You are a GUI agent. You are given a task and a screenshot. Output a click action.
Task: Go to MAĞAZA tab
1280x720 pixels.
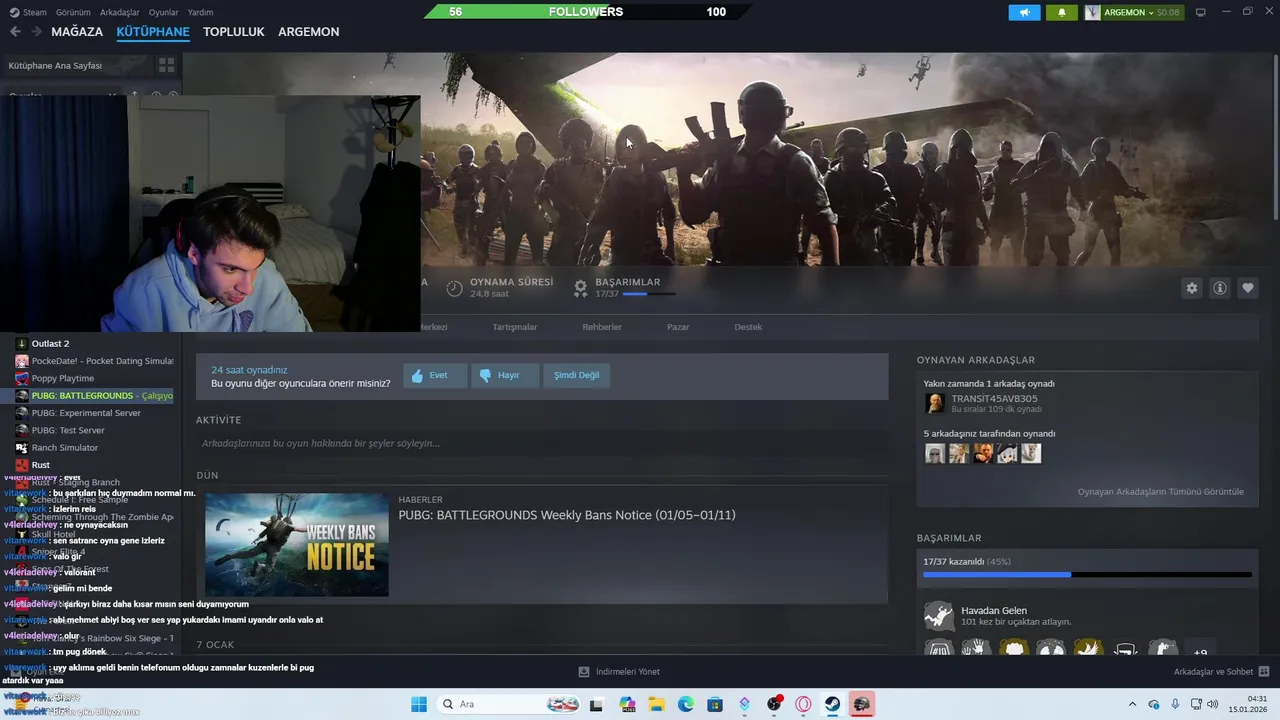(x=77, y=32)
